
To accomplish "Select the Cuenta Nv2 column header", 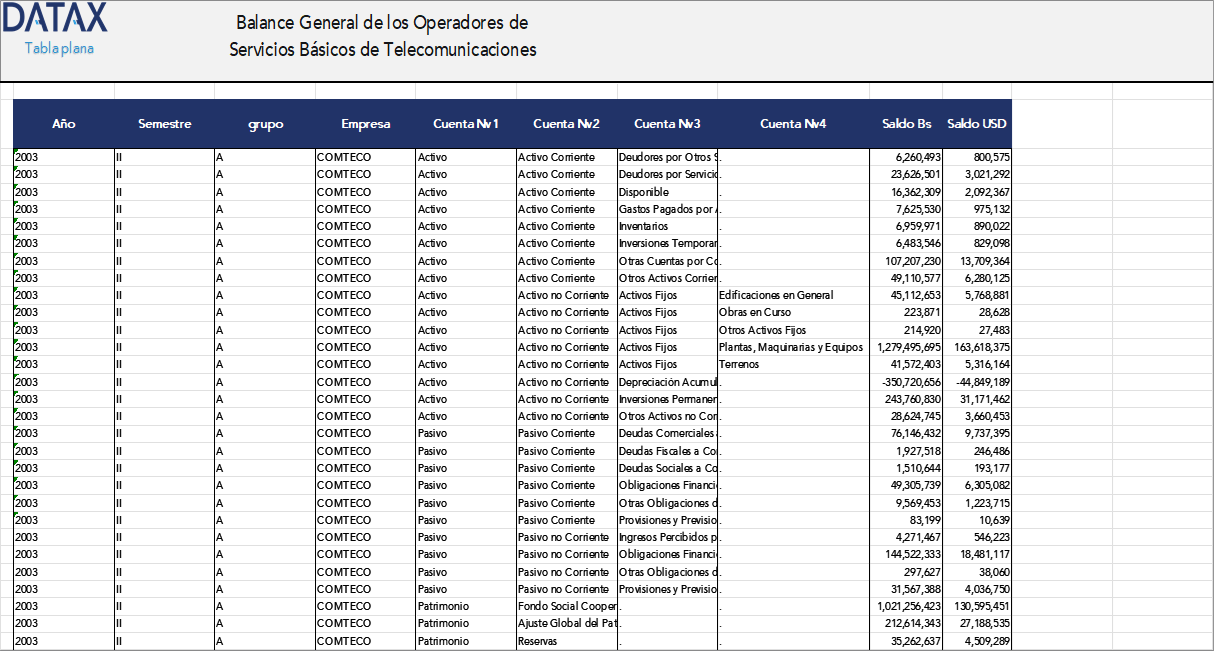I will pyautogui.click(x=567, y=124).
